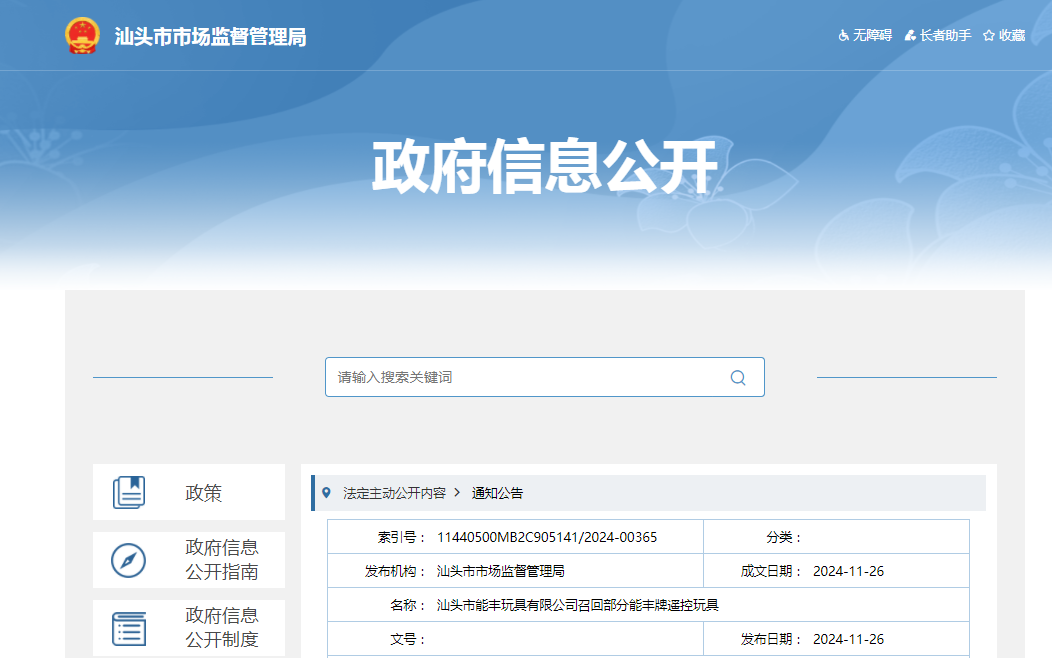Click the list icon for 政府信息公开制度
The width and height of the screenshot is (1052, 658).
[x=129, y=628]
